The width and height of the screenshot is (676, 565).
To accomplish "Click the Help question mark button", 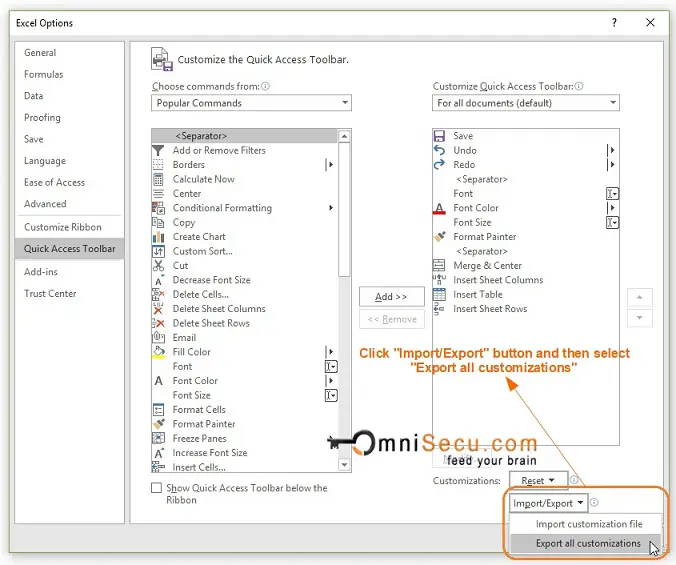I will [x=614, y=23].
